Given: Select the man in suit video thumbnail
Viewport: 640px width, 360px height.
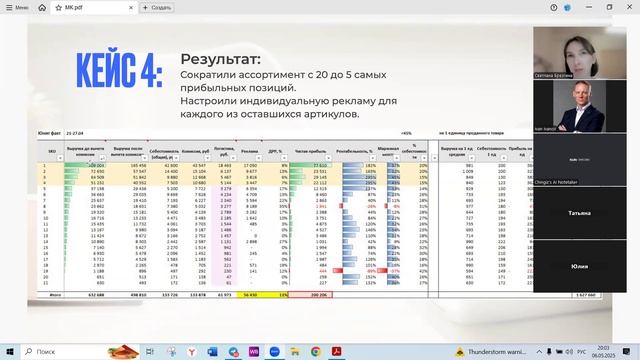Looking at the screenshot, I should click(x=580, y=106).
